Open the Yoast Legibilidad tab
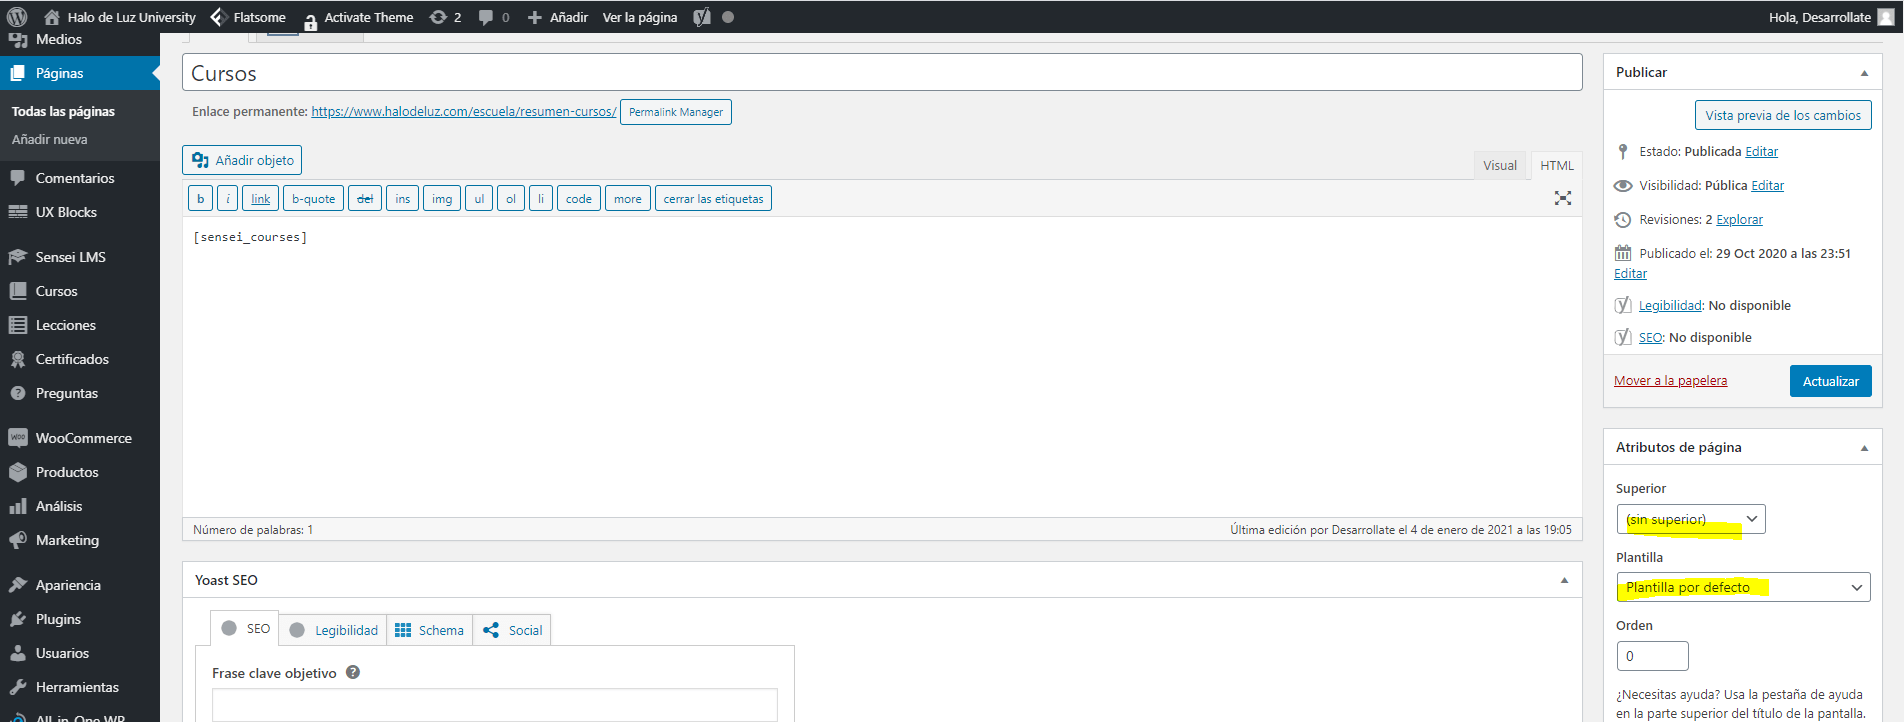 pos(334,630)
